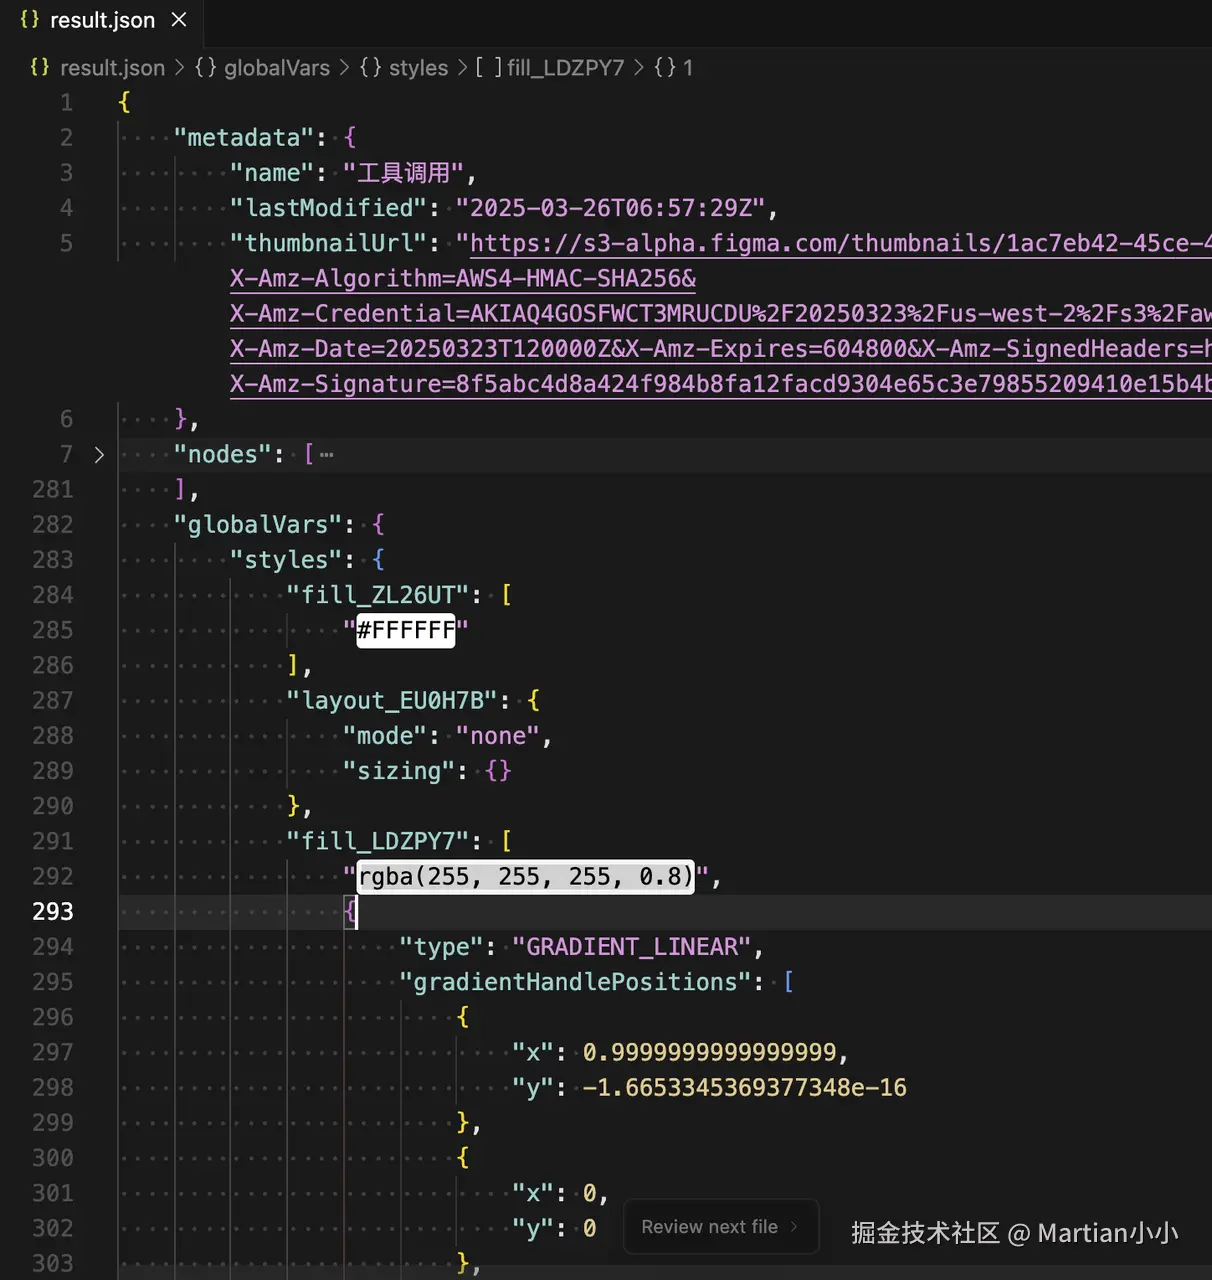The image size is (1212, 1280).
Task: Click the "metadata" key
Action: (244, 138)
